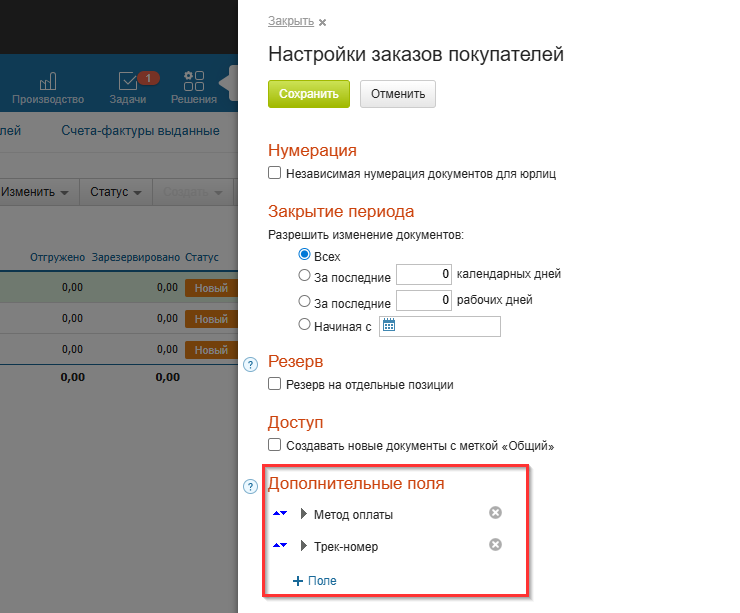Screen dimensions: 740x613
Task: Check Создавать новые документы с меткой «Общий»
Action: [275, 445]
